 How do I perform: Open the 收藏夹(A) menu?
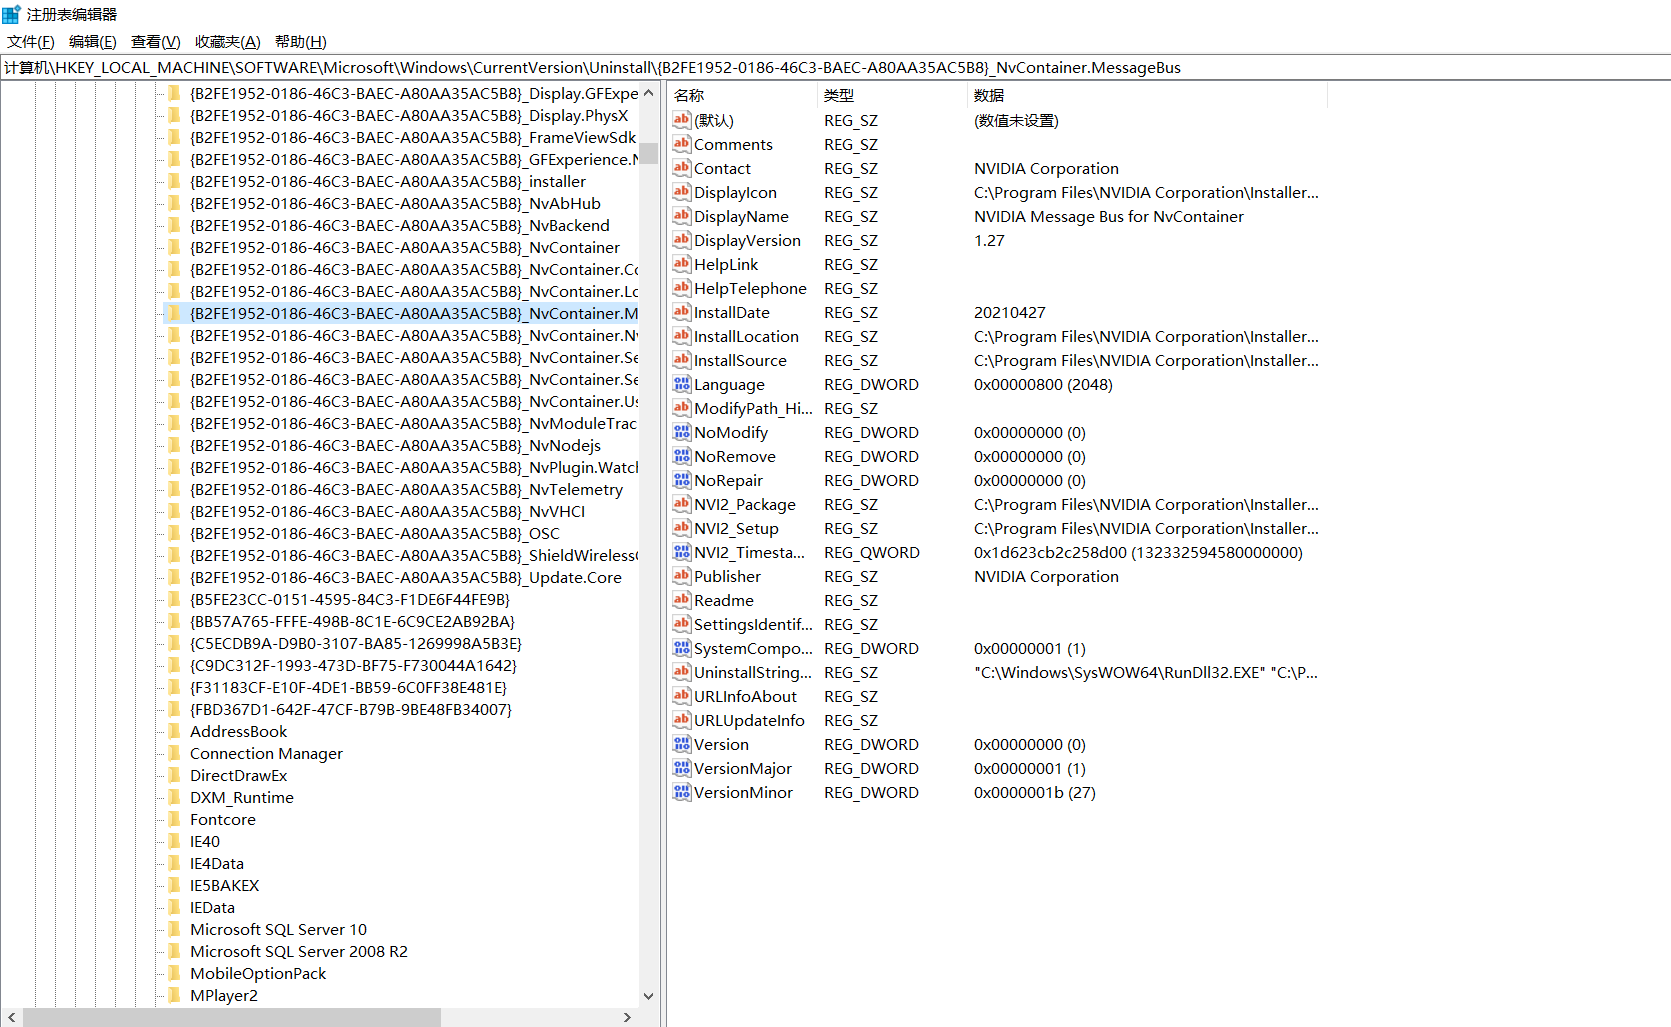(227, 42)
